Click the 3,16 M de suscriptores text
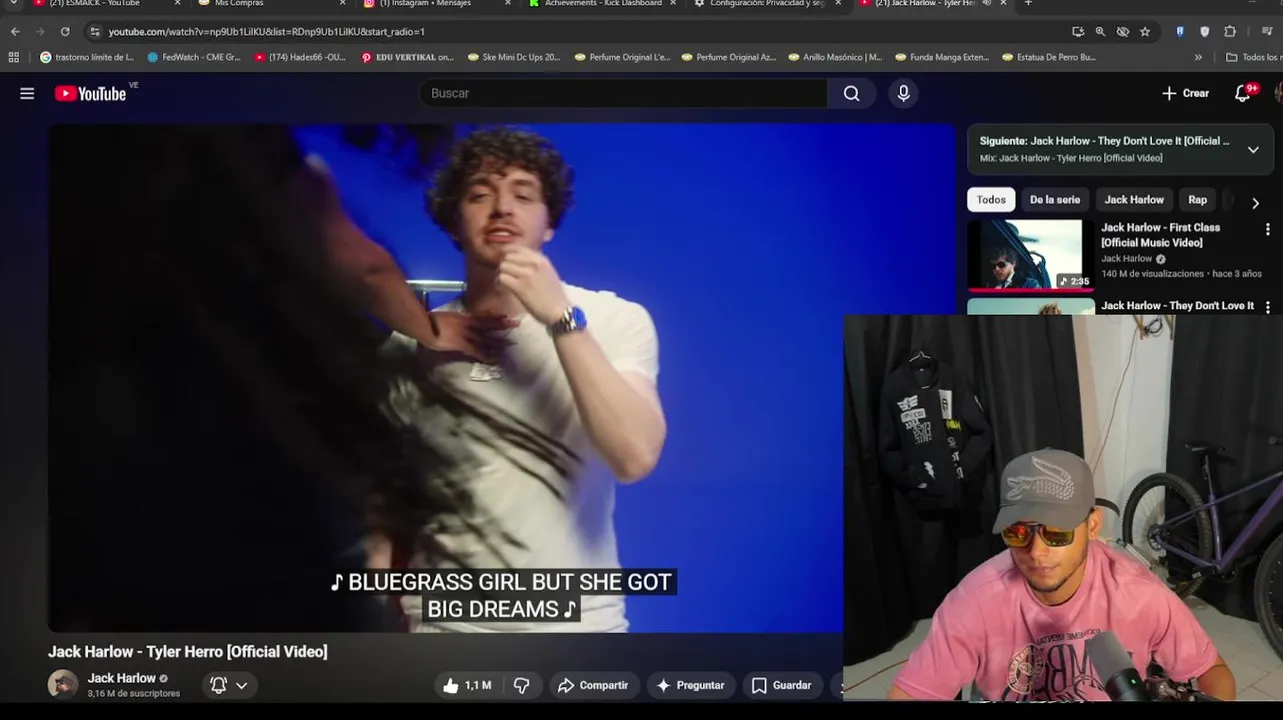The image size is (1283, 720). pos(134,693)
